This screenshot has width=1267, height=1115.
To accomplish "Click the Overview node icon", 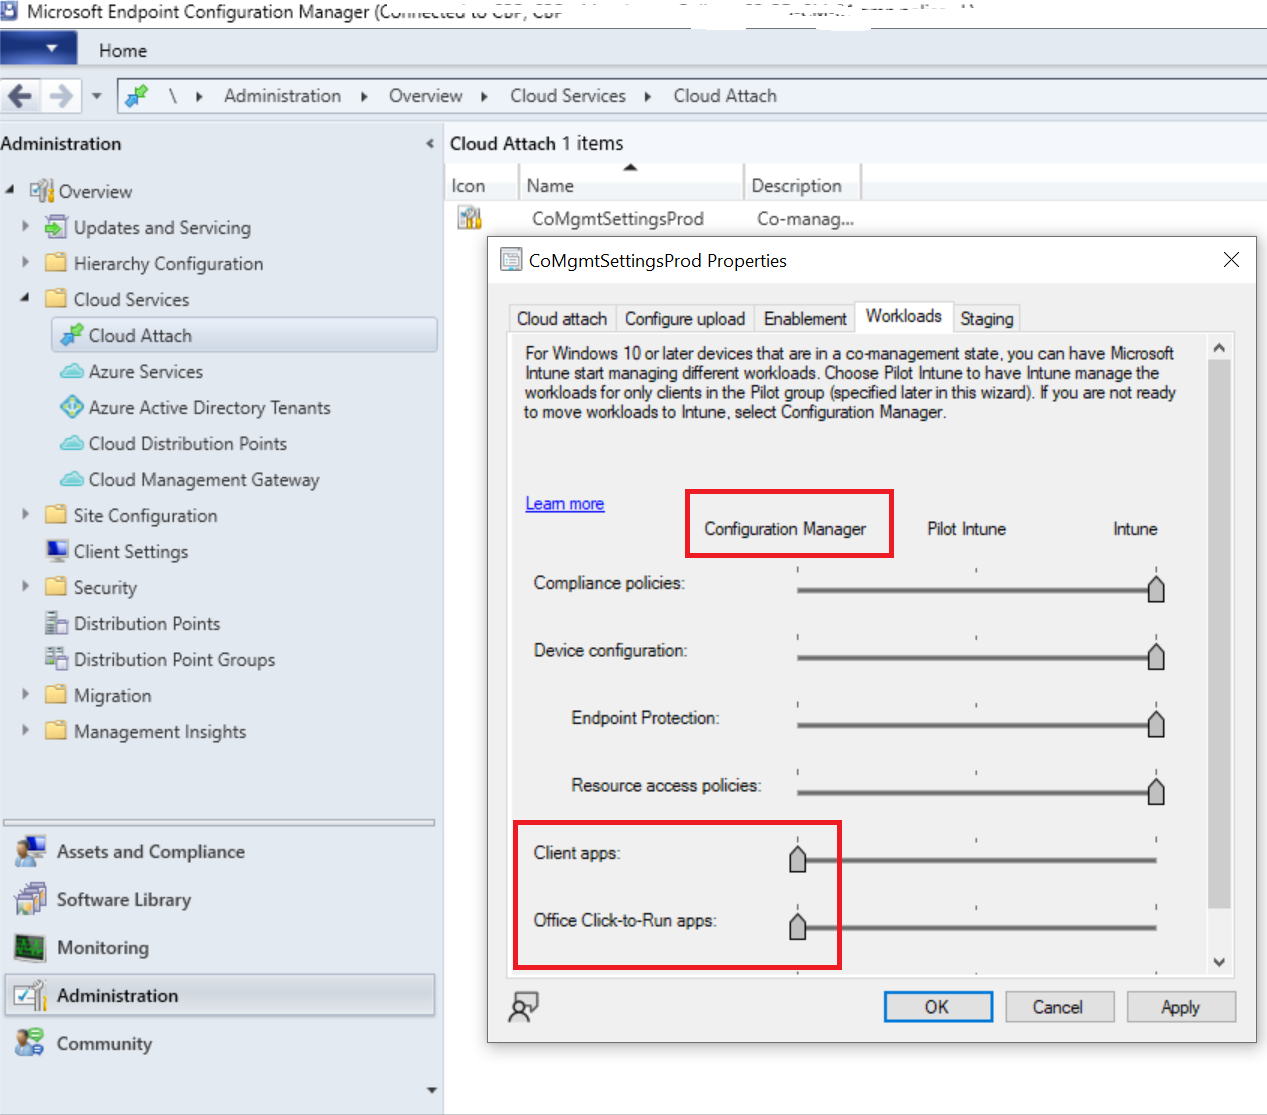I will click(41, 190).
